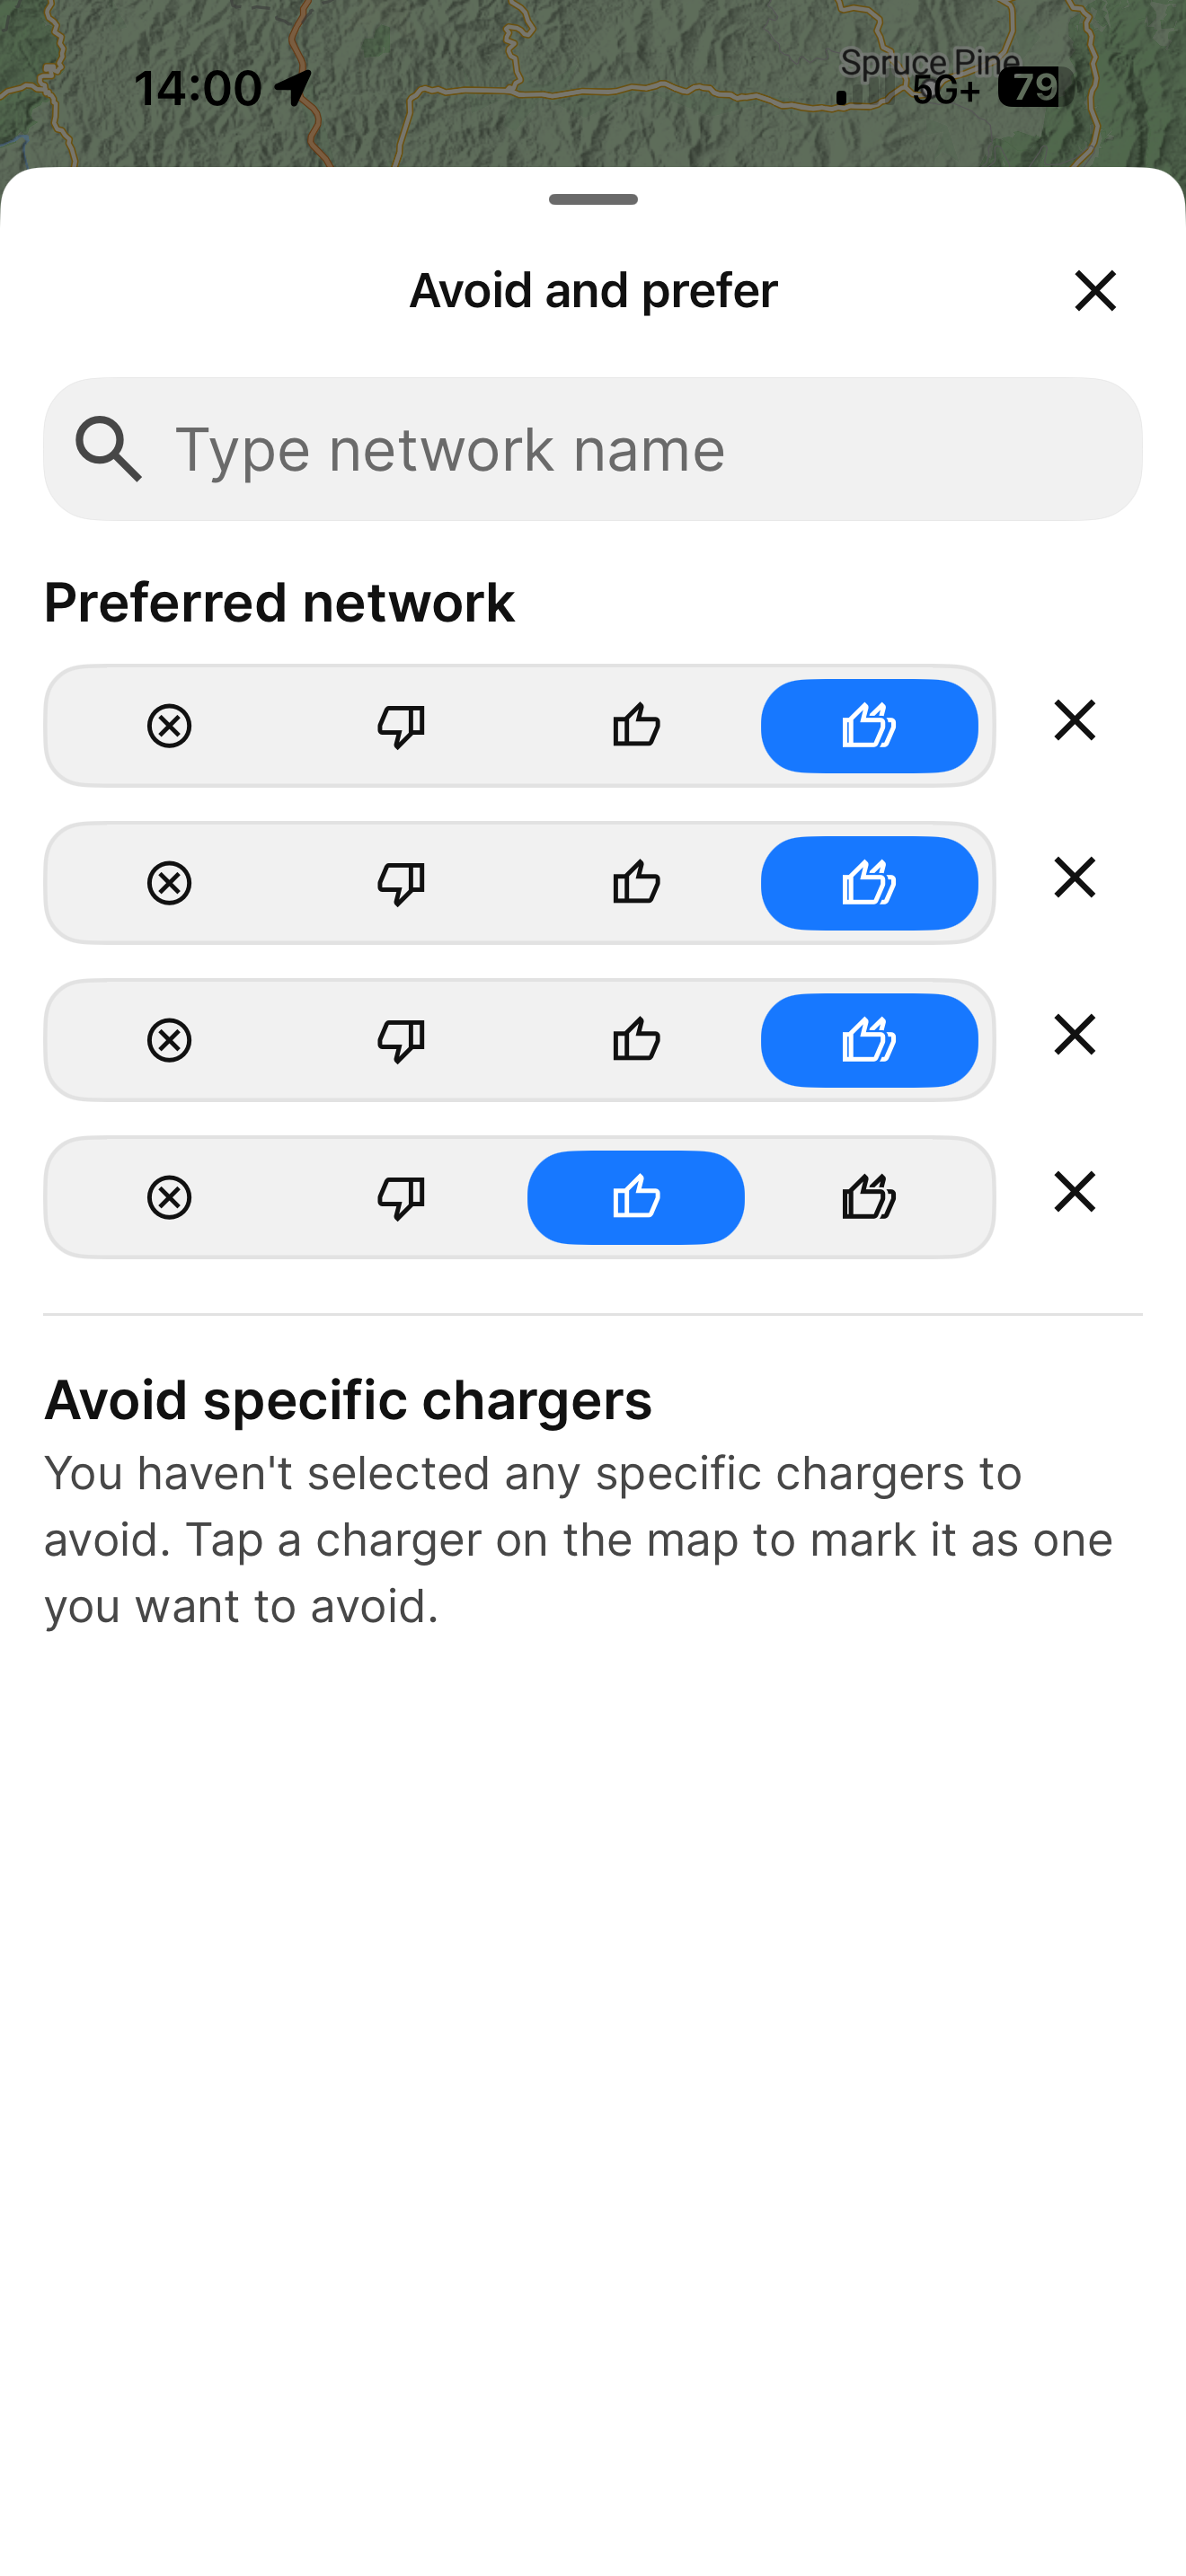This screenshot has height=2576, width=1186.
Task: Select exclude option in third network row
Action: coord(169,1040)
